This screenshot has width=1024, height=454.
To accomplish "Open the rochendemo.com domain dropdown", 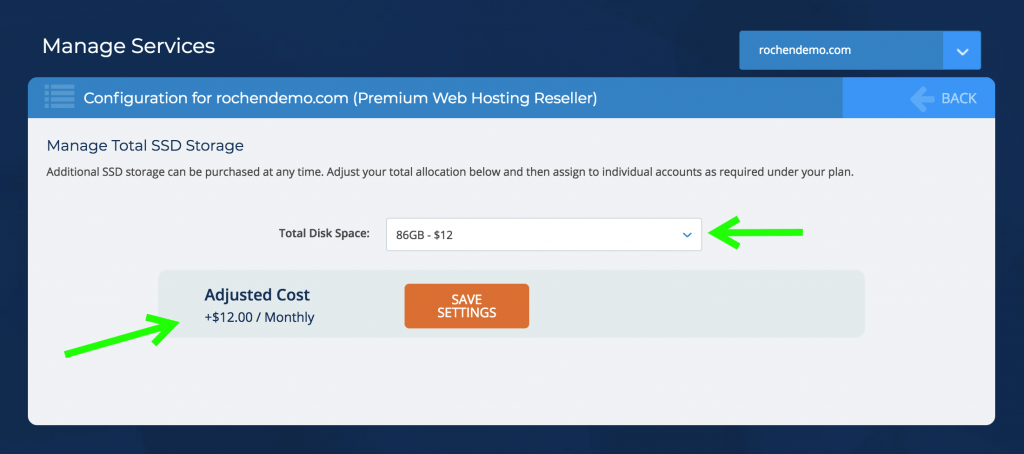I will pos(859,50).
